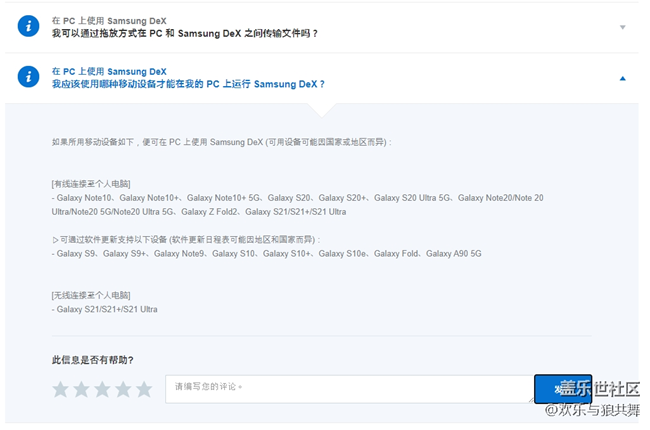This screenshot has width=650, height=430.
Task: Click the heading [有线连接至个人电脑]
Action: point(91,184)
